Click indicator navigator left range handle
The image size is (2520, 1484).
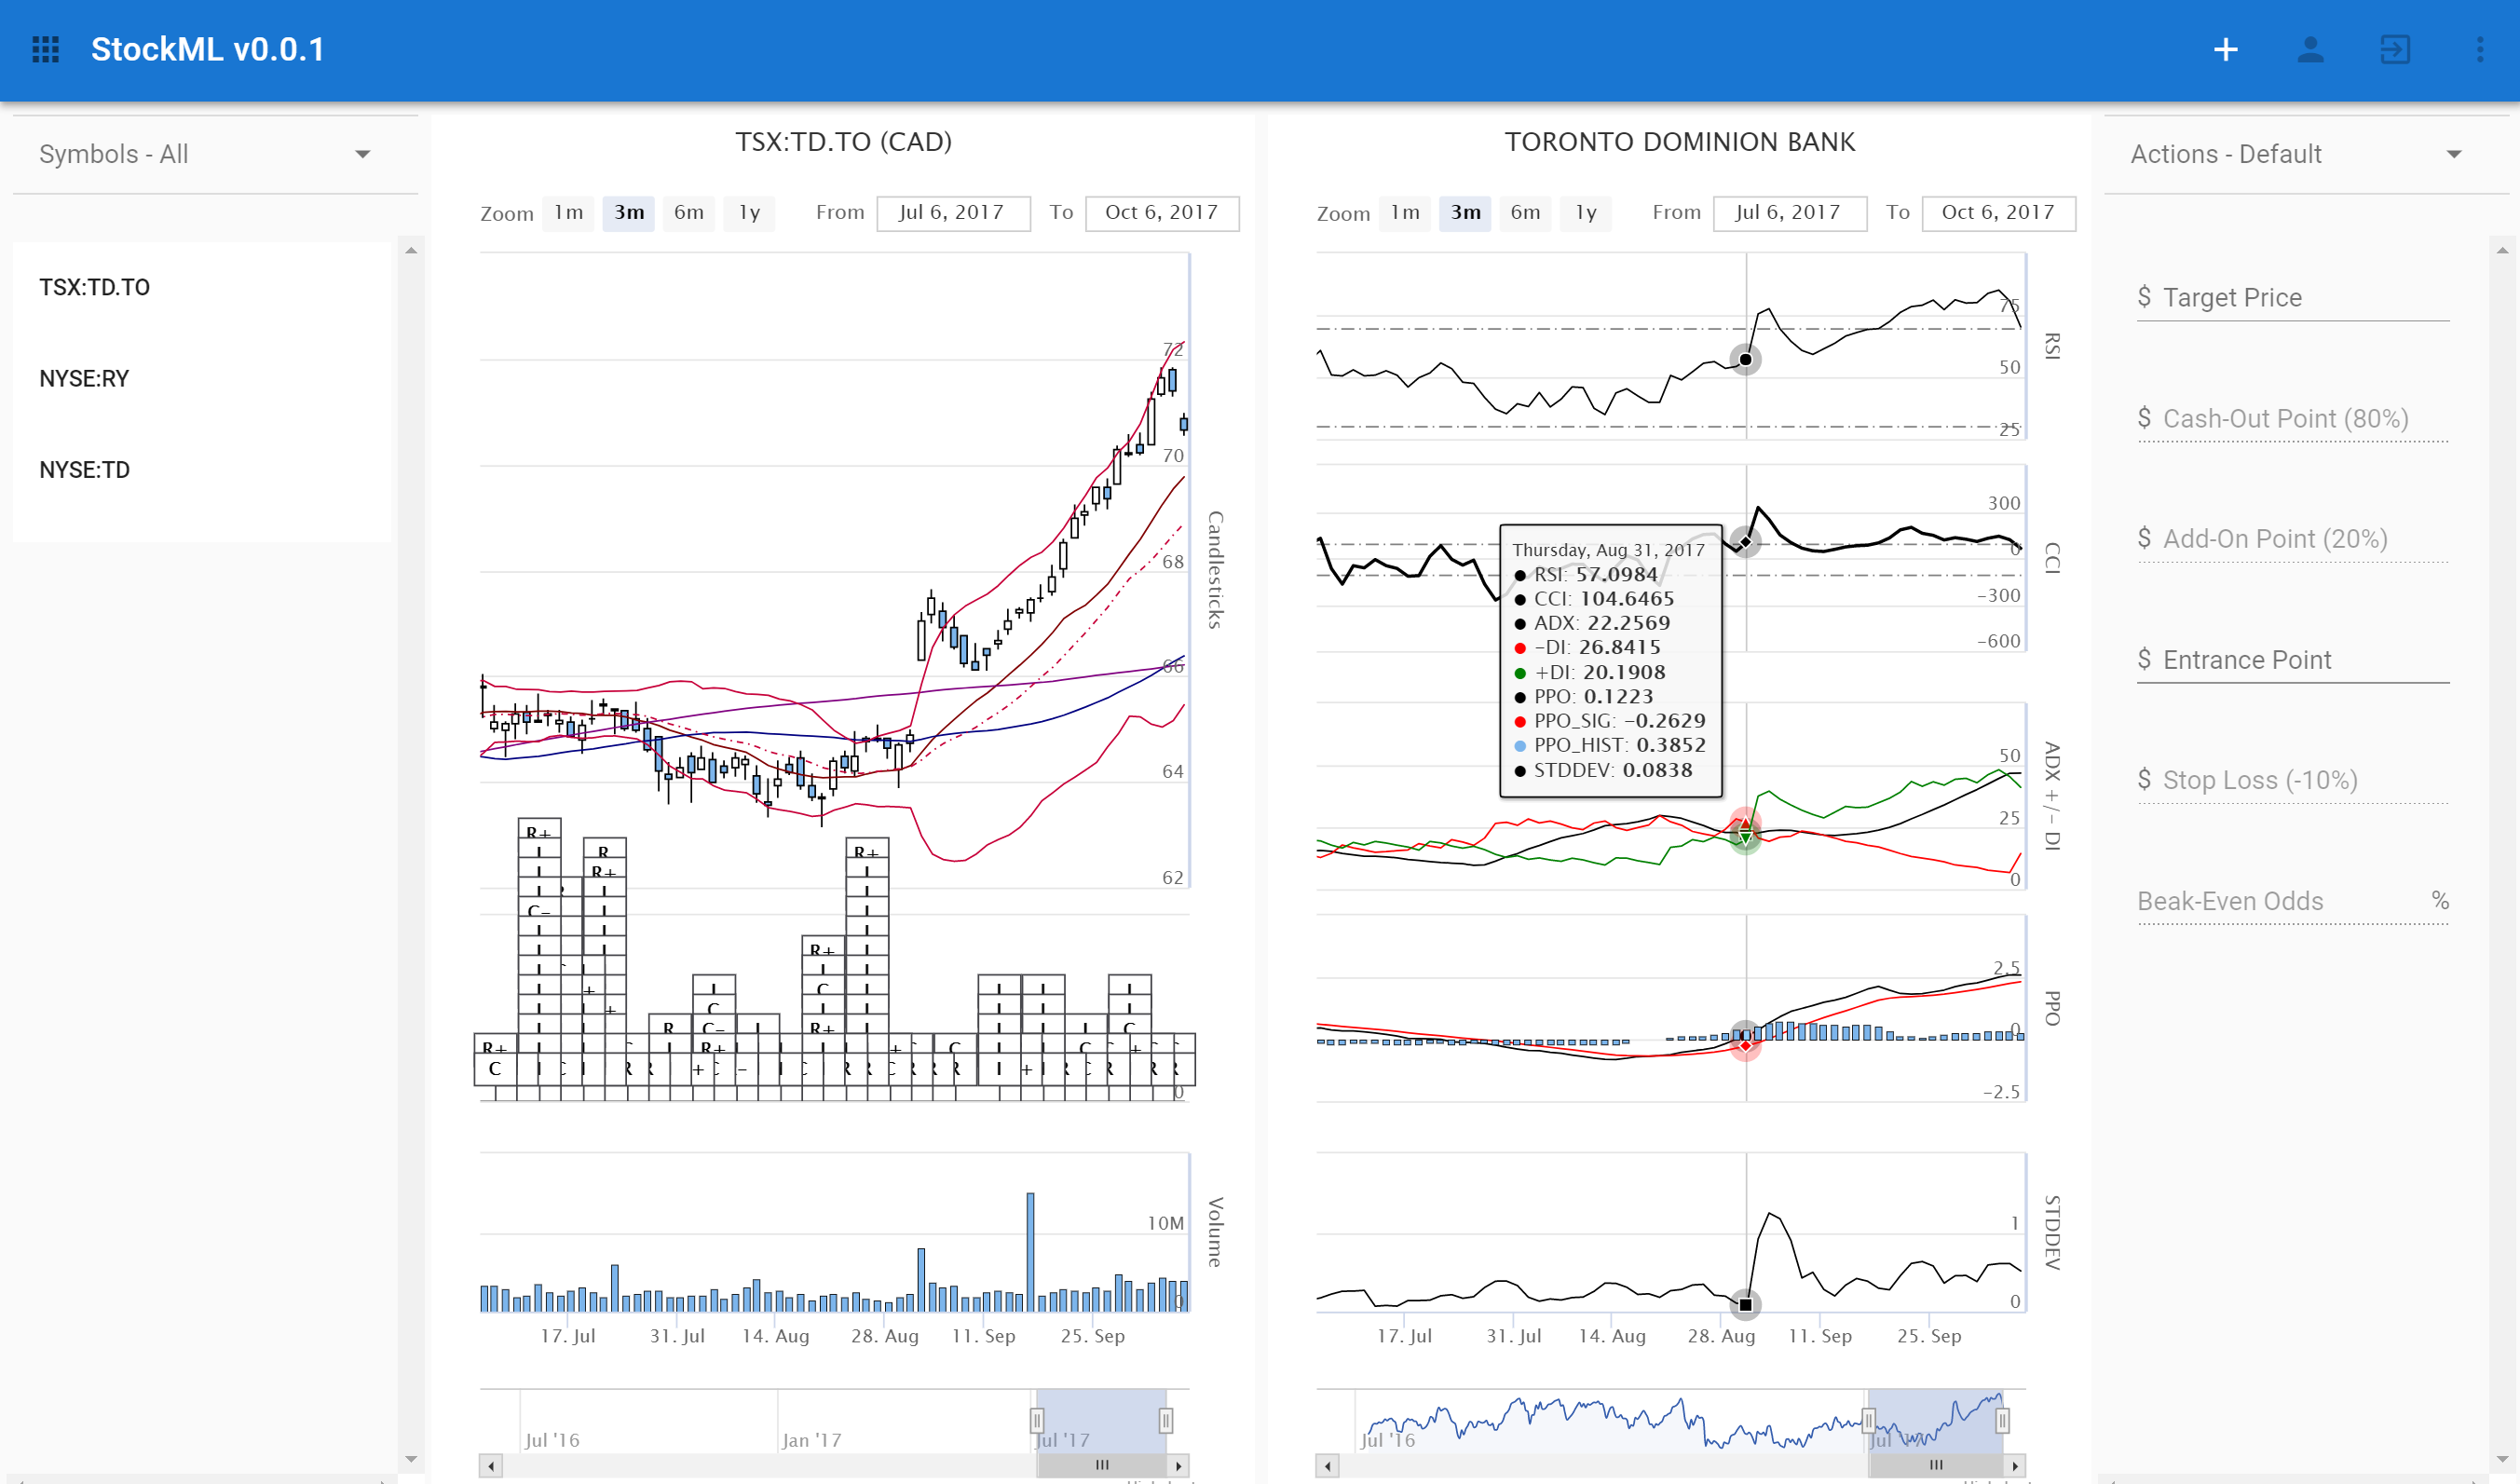pos(1868,1420)
